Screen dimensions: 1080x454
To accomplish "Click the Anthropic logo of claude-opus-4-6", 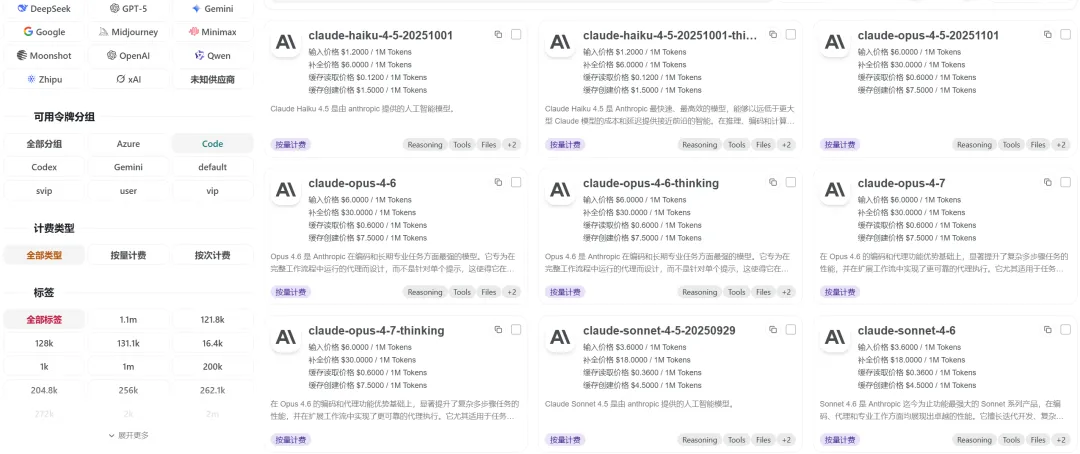I will [x=286, y=190].
